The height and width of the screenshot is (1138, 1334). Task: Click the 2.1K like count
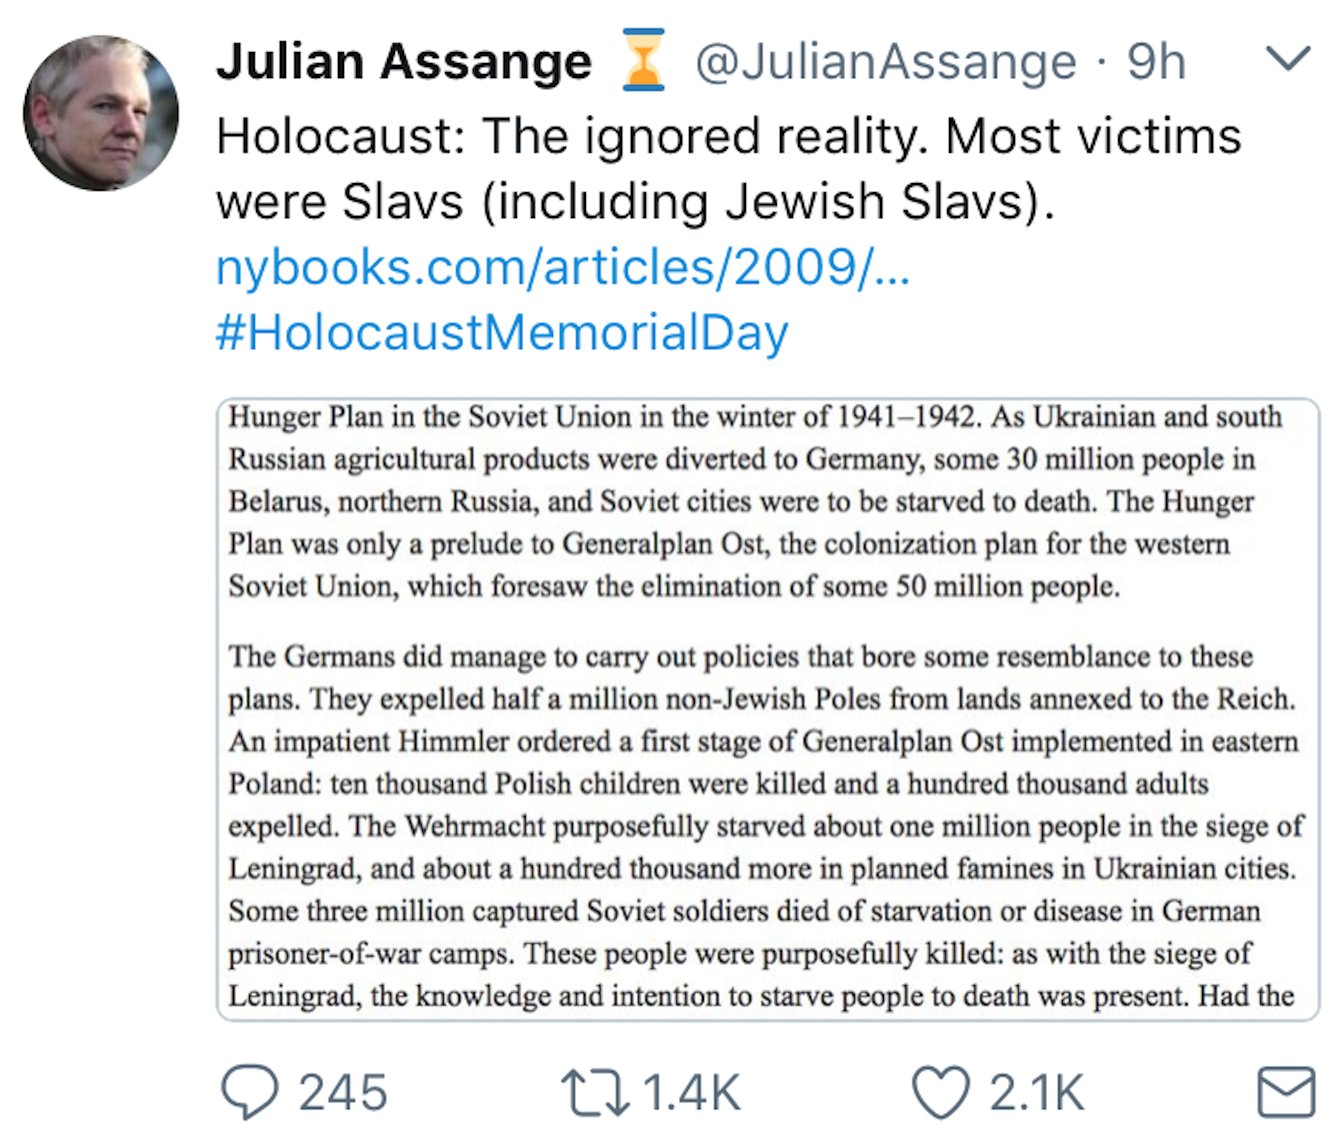[x=1035, y=1092]
